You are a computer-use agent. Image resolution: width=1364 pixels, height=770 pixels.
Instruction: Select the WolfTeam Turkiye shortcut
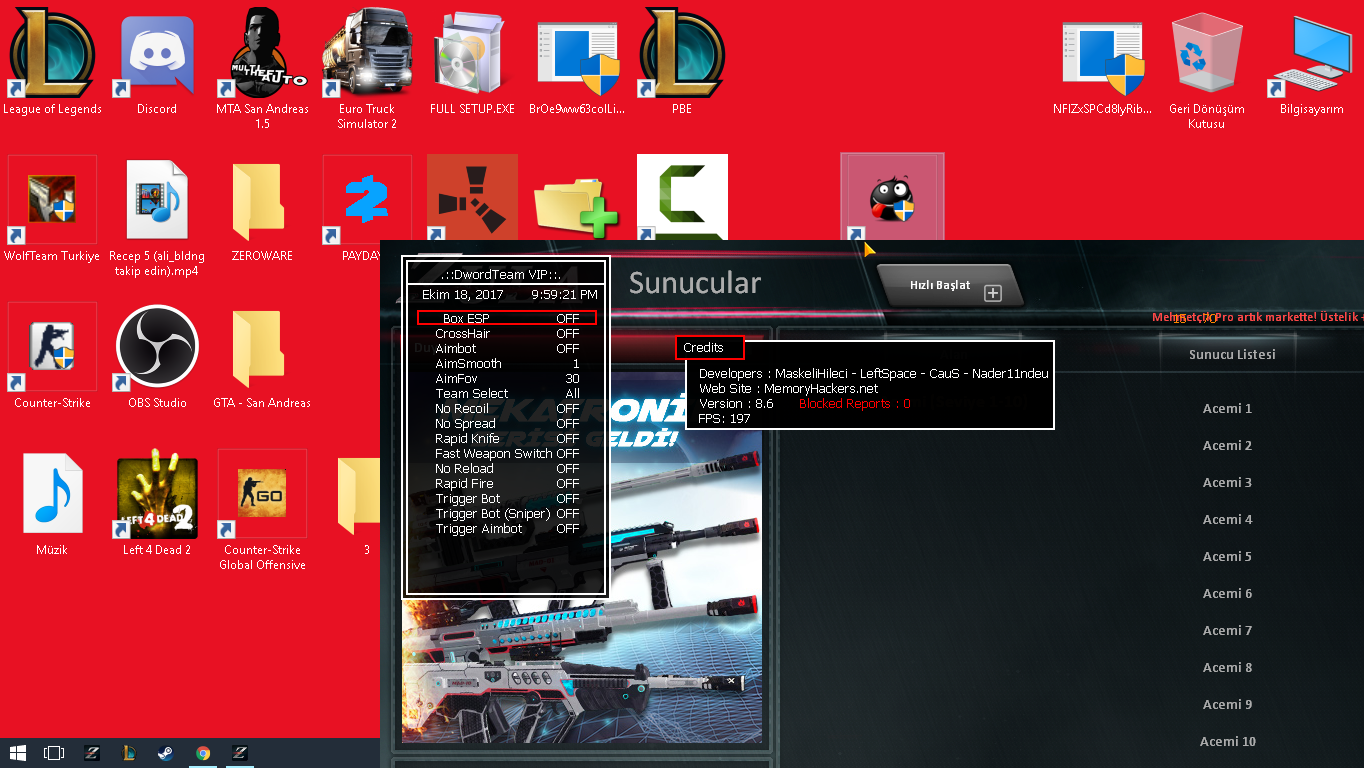52,209
